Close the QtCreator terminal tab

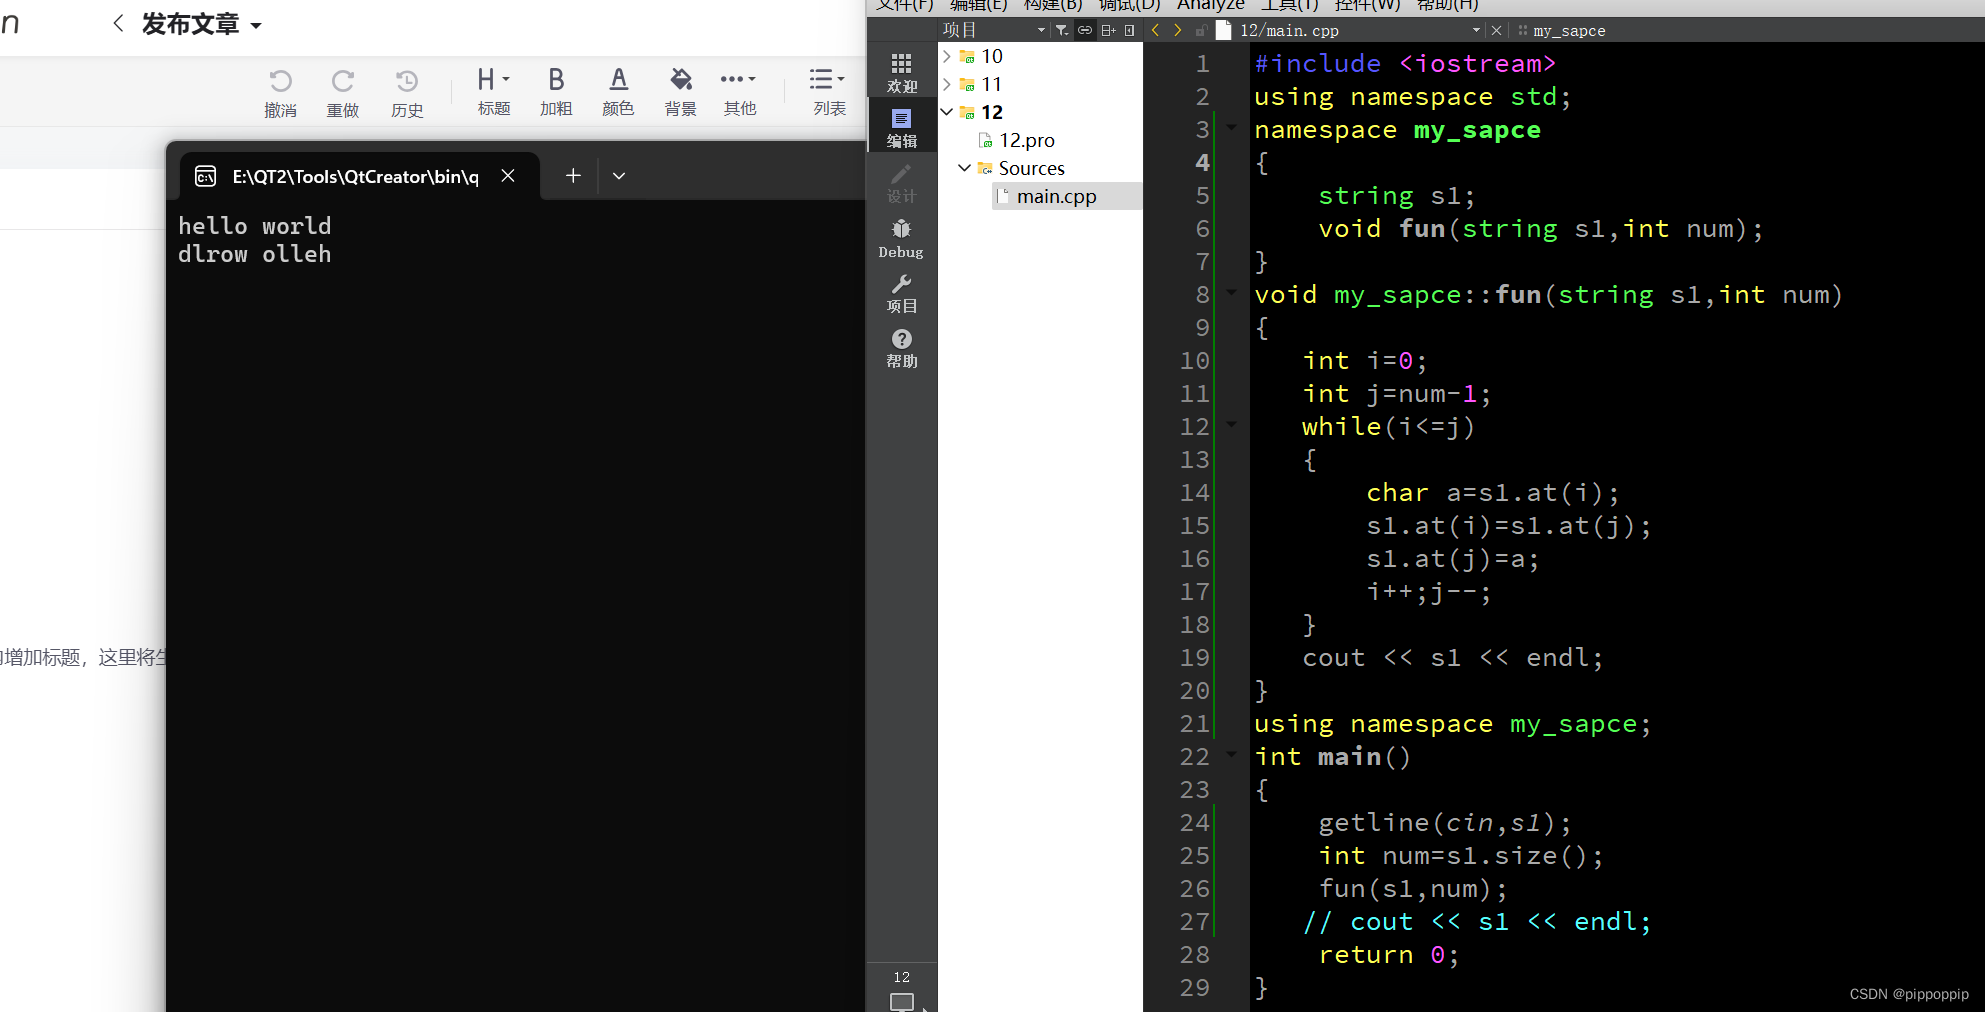pyautogui.click(x=508, y=176)
